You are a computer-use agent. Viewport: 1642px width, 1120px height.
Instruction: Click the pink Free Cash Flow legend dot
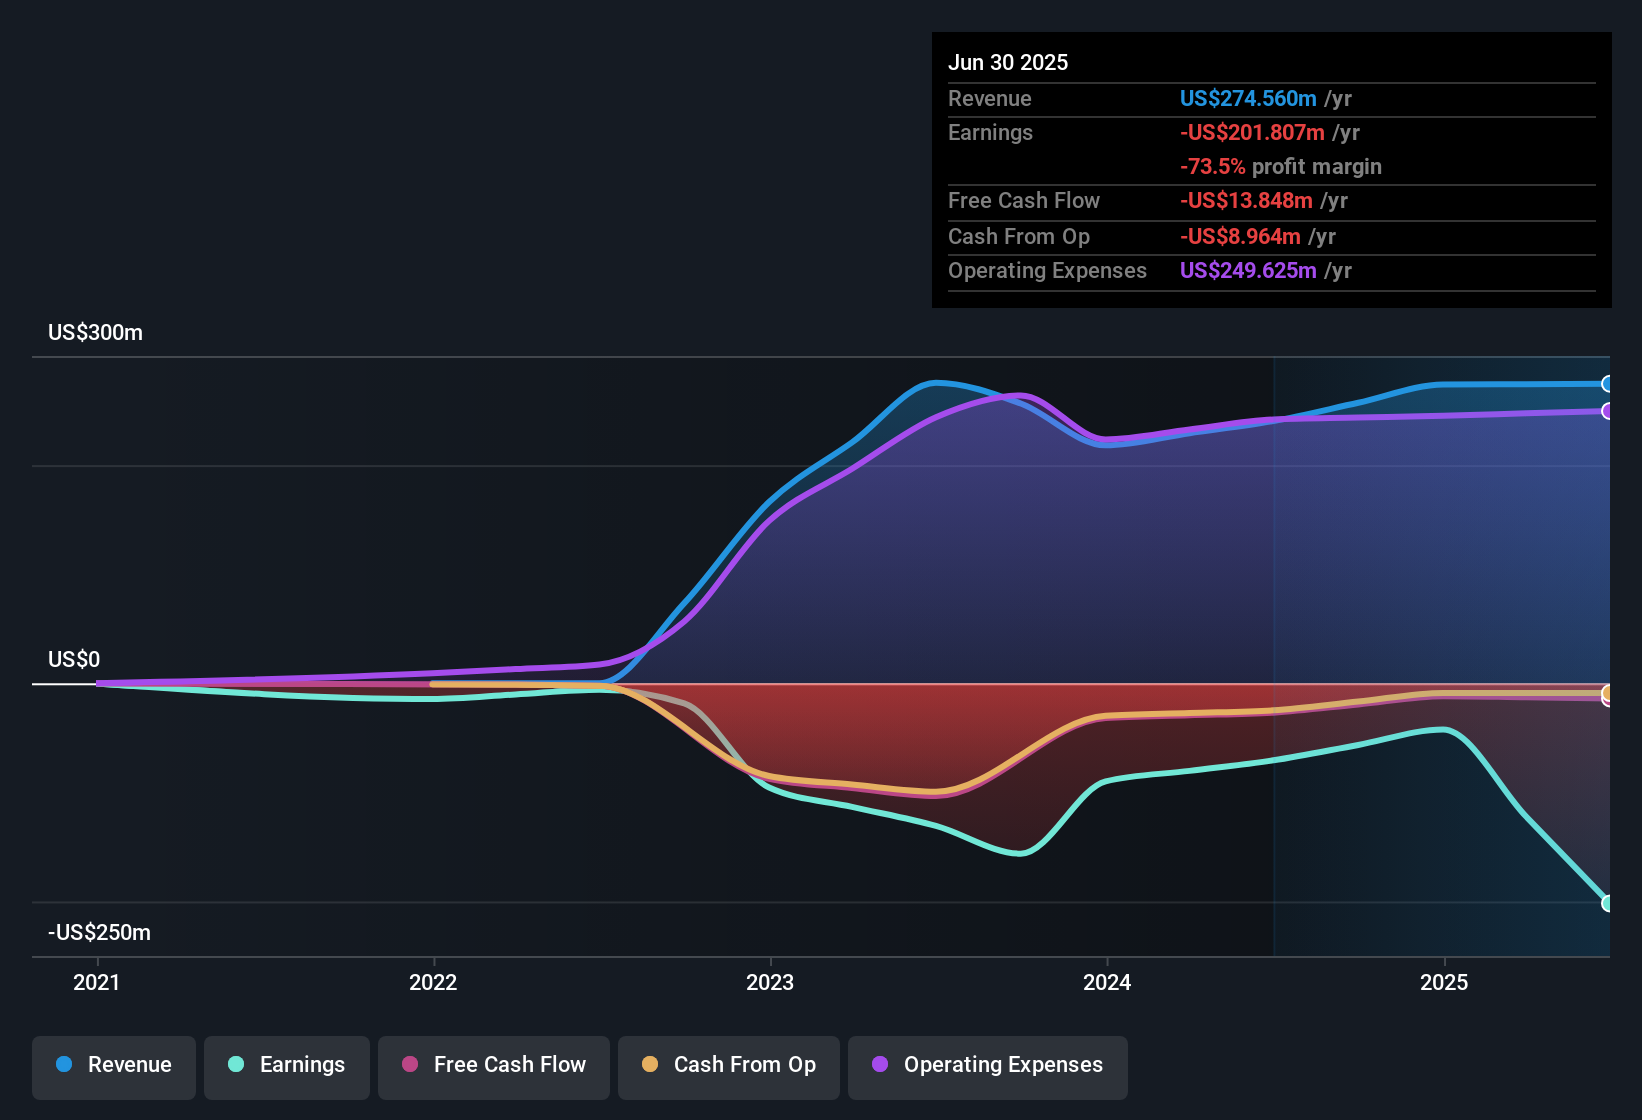click(410, 1065)
